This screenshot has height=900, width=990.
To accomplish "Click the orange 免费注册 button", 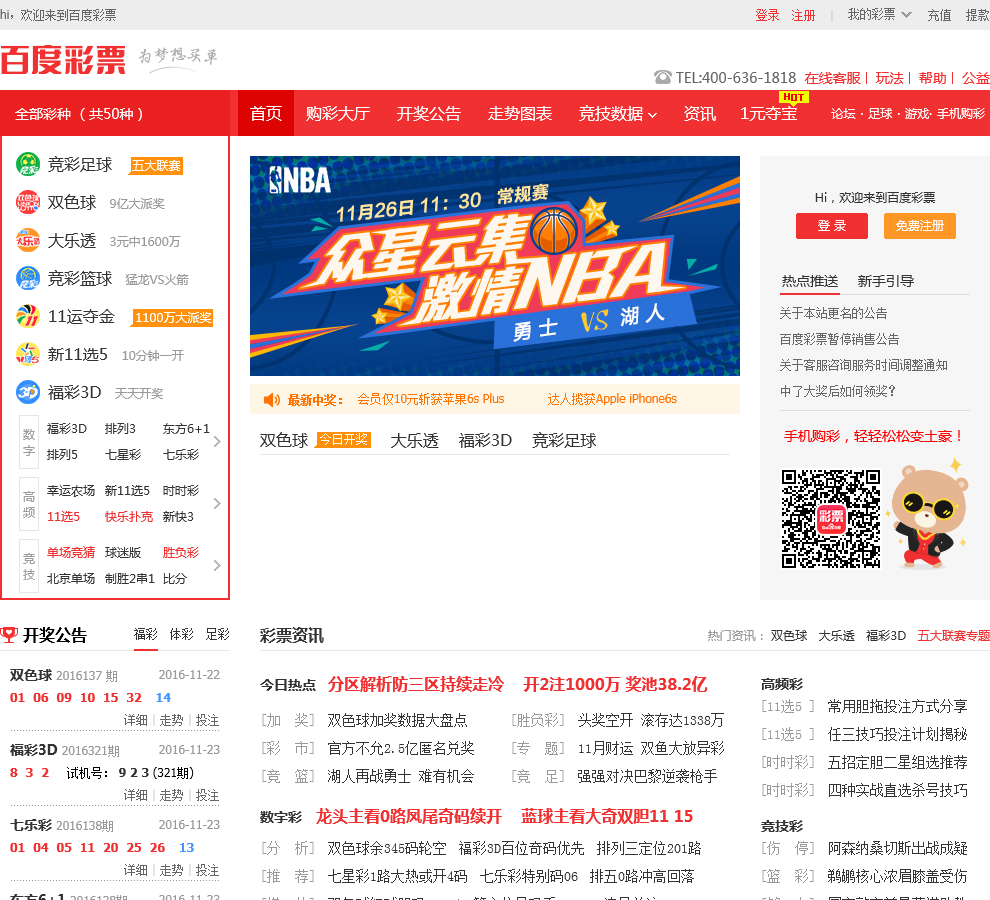I will pyautogui.click(x=920, y=226).
